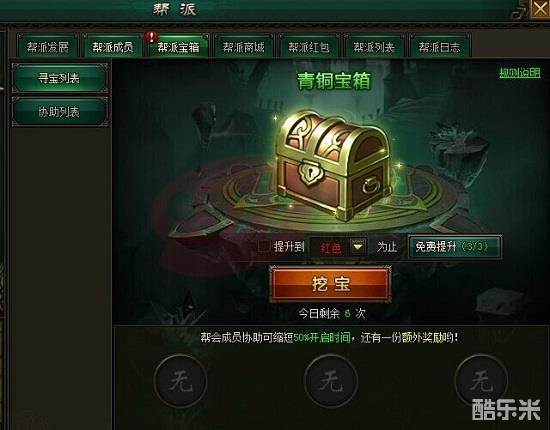Click the bronze treasure chest image
Viewport: 550px width, 430px height.
tap(333, 165)
